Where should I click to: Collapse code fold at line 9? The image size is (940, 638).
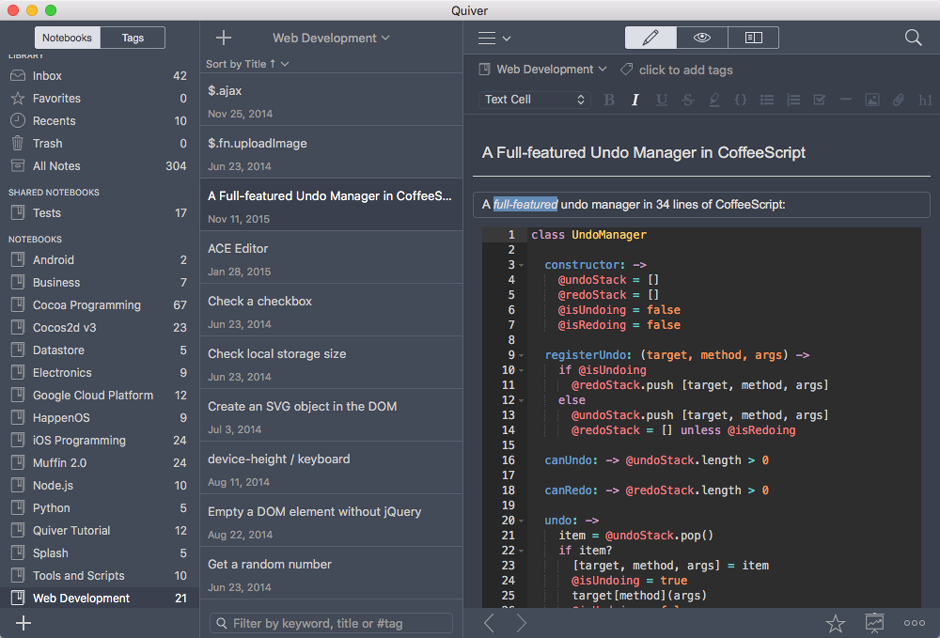pos(522,356)
